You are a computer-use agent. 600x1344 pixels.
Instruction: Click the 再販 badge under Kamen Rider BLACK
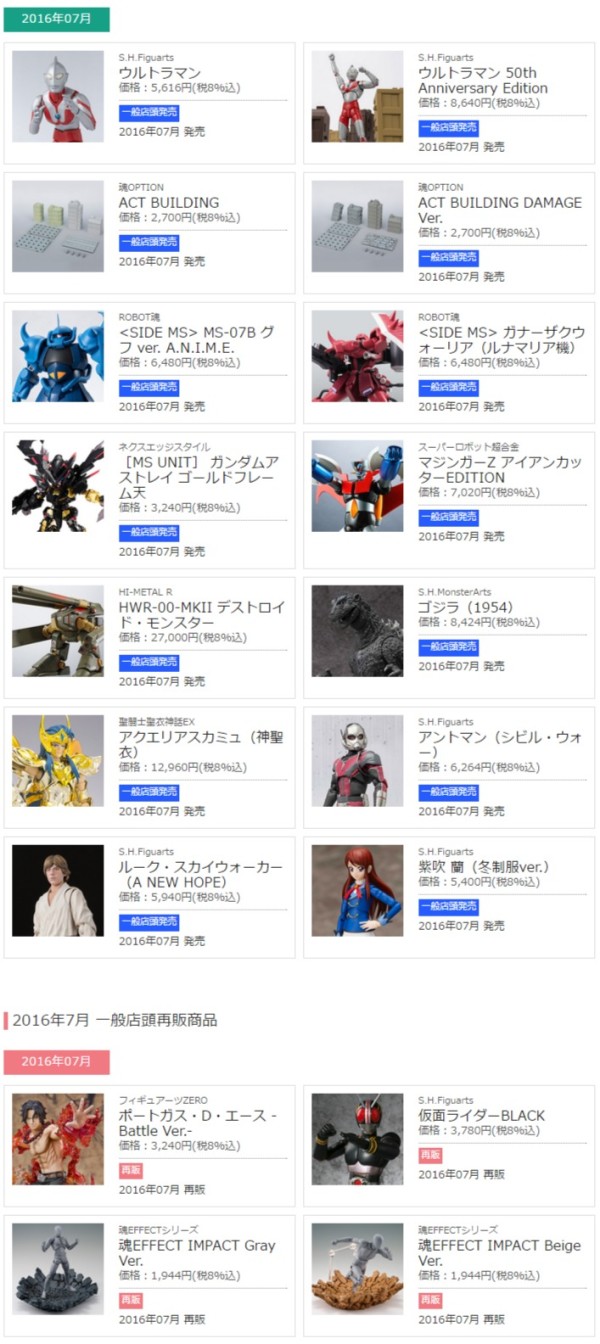(x=430, y=1155)
